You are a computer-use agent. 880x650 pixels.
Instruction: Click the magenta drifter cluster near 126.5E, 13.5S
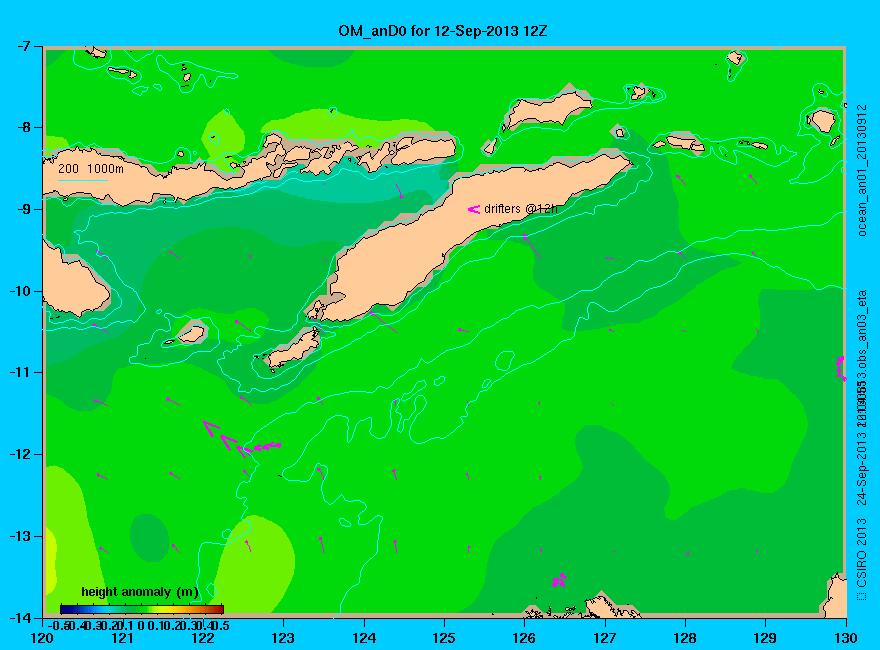559,580
